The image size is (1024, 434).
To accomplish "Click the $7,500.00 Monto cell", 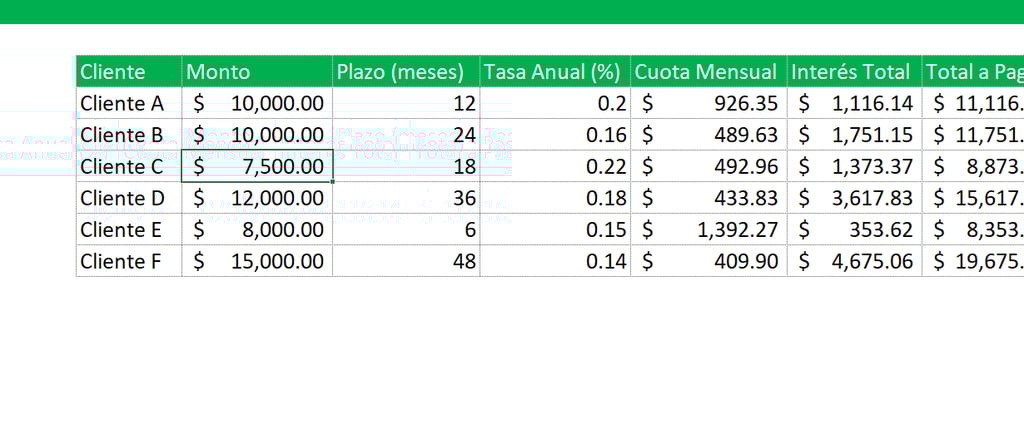I will (257, 166).
